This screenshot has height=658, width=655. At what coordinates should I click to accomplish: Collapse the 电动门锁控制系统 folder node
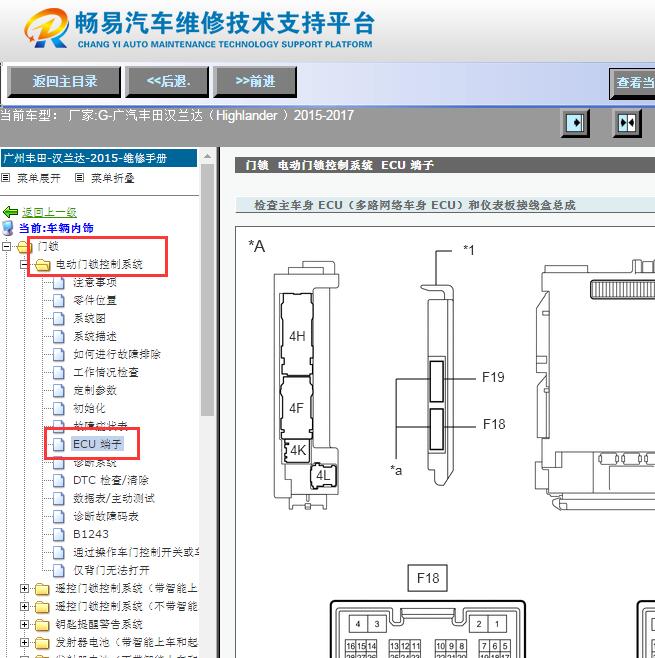click(x=24, y=264)
